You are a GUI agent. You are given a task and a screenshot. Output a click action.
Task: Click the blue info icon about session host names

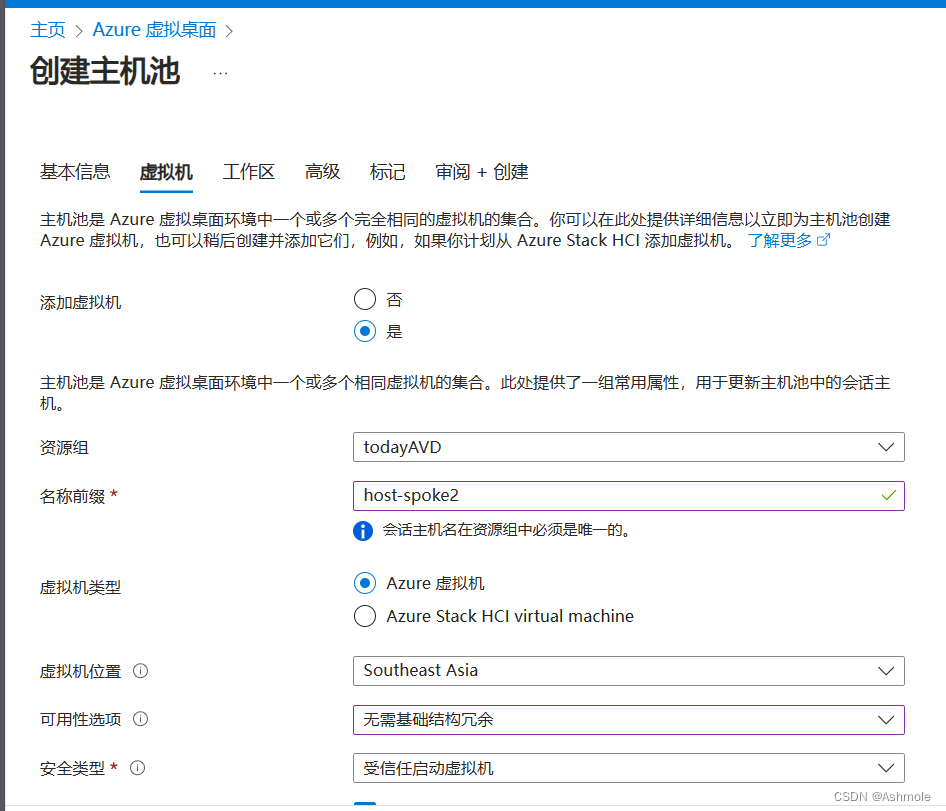(x=363, y=530)
